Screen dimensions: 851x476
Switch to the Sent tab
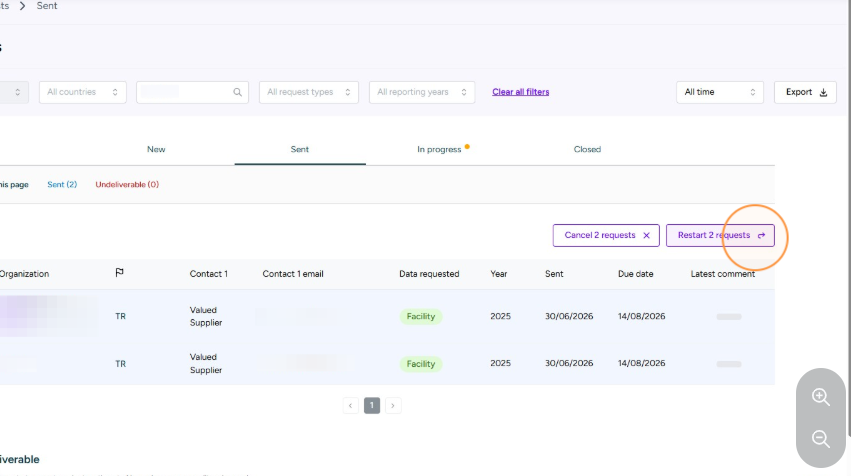300,149
